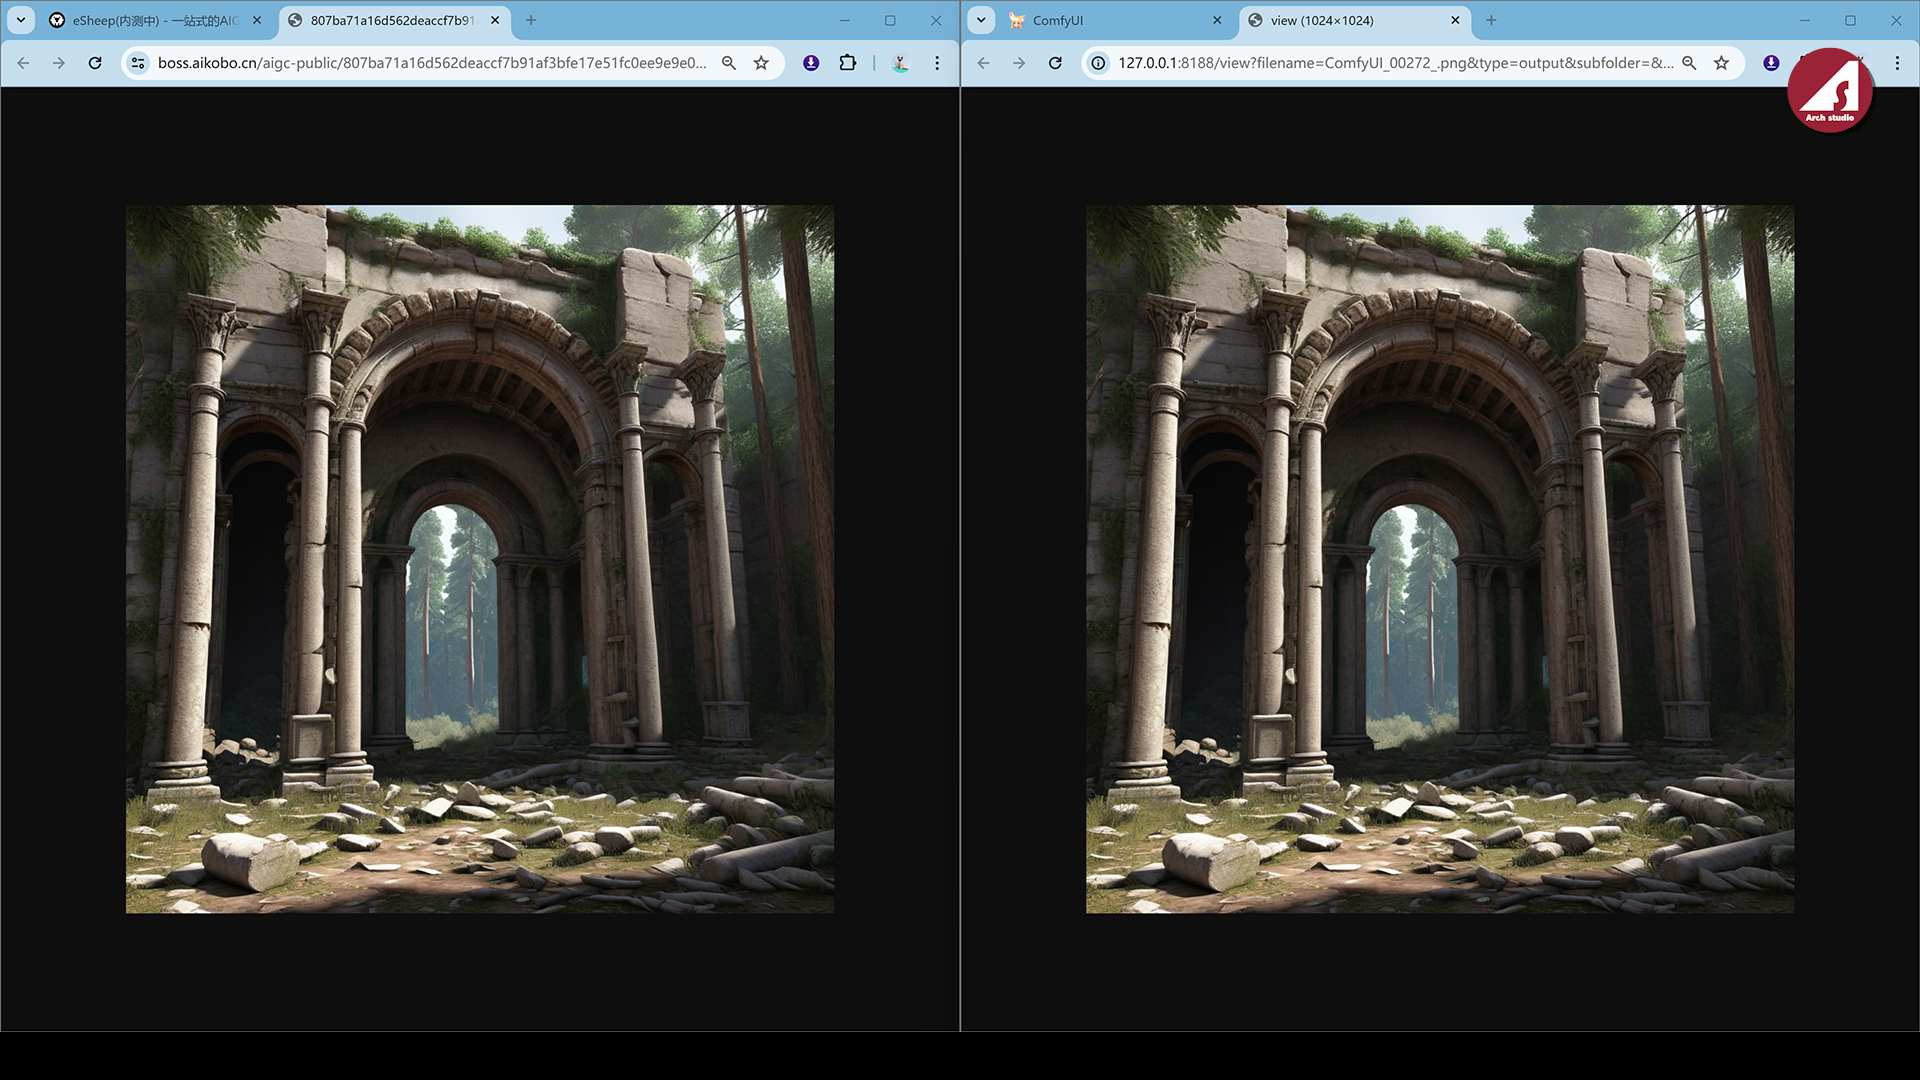Image resolution: width=1920 pixels, height=1080 pixels.
Task: Open download manager icon in left window
Action: click(811, 63)
